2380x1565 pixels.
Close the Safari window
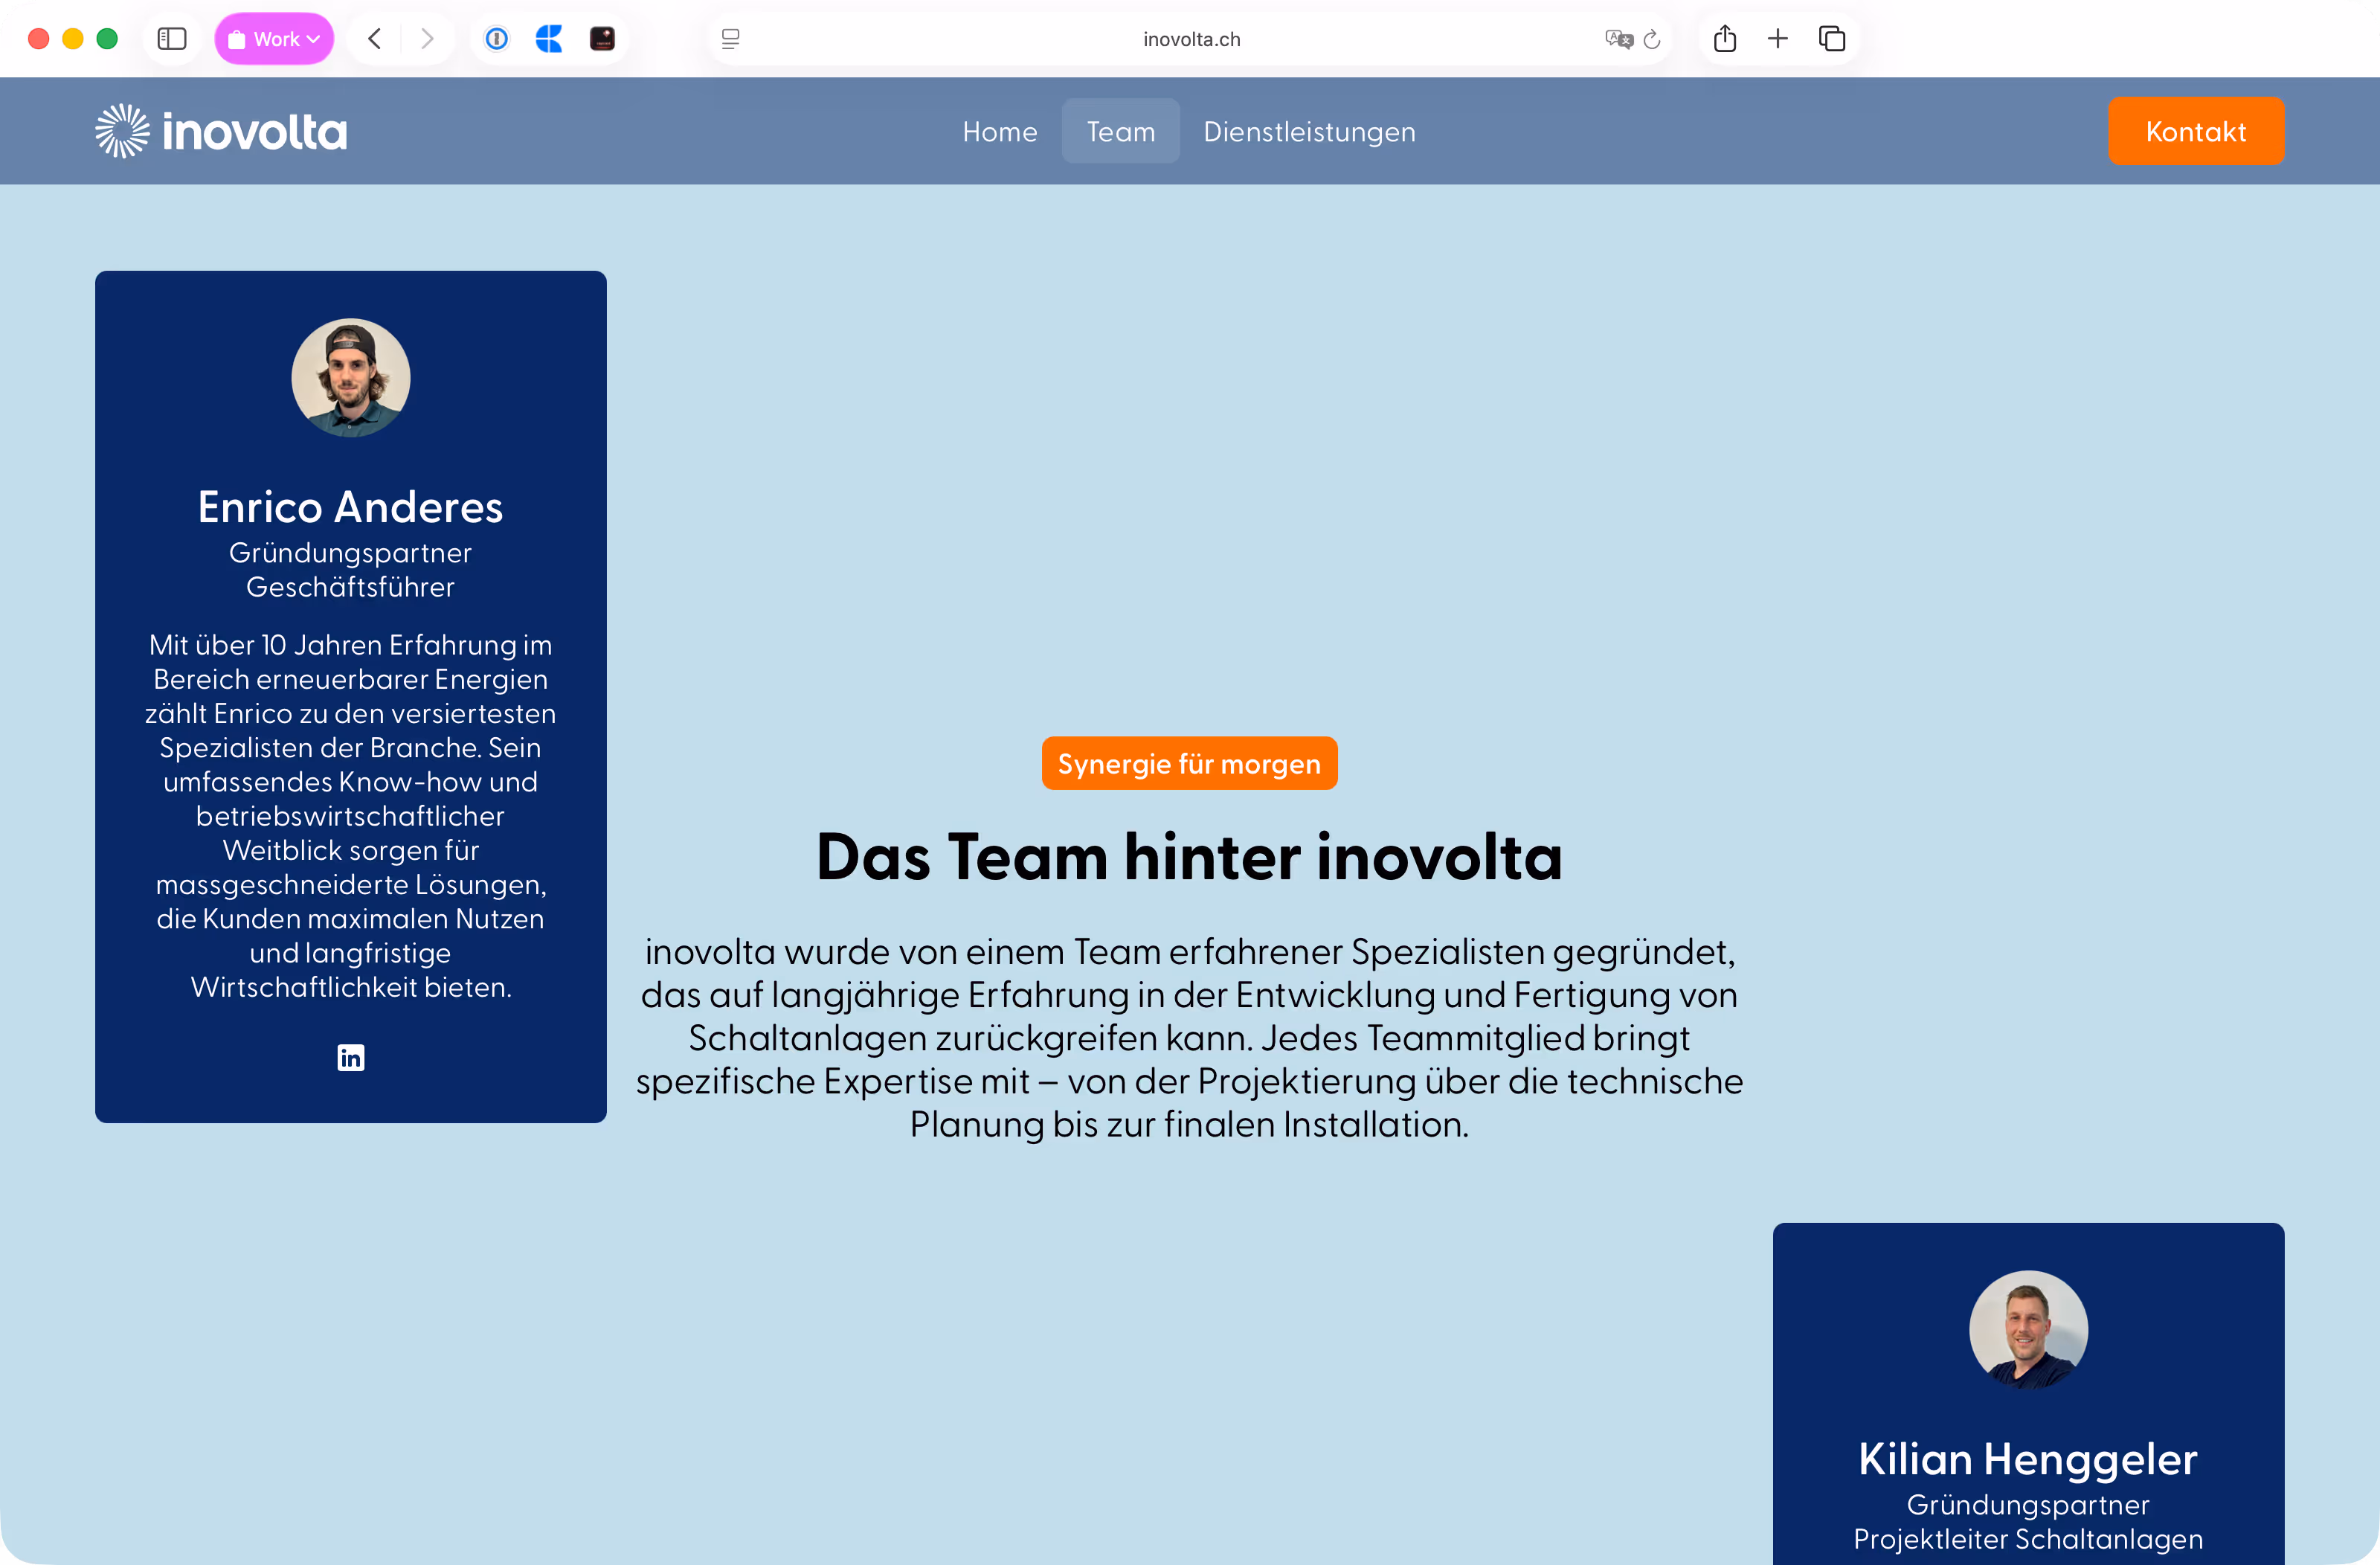(39, 39)
